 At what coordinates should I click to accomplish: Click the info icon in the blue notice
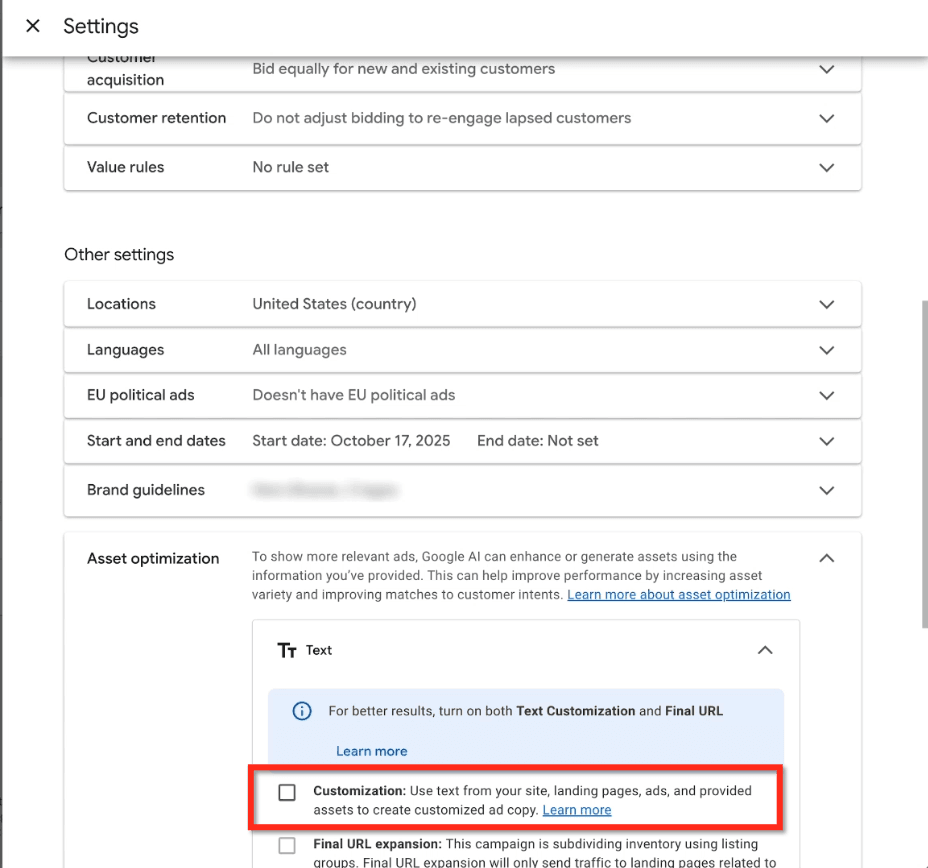302,711
